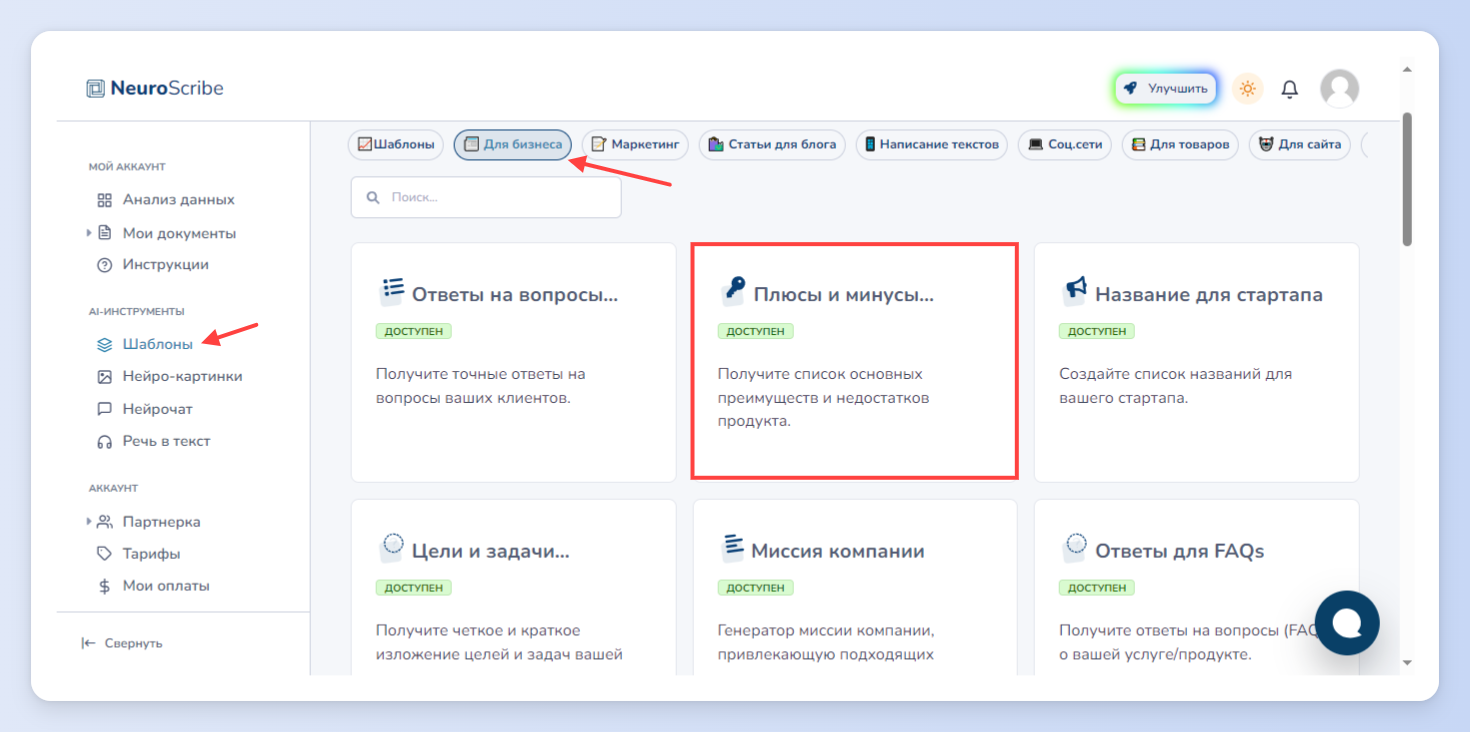
Task: Click the megaphone icon on Название для стартапа
Action: pos(1075,291)
